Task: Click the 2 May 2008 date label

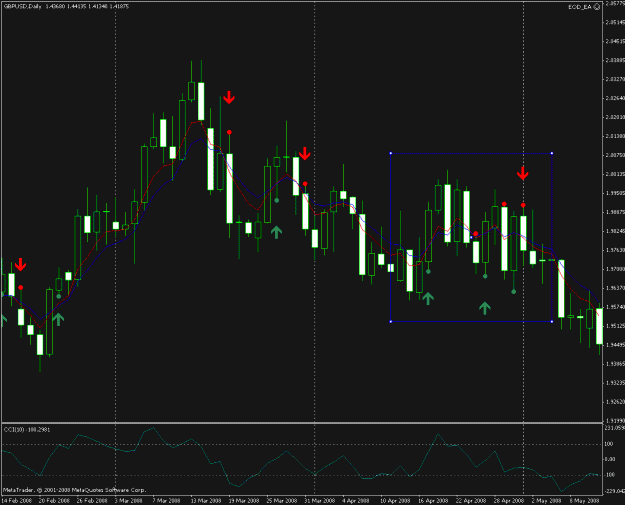Action: pos(545,500)
